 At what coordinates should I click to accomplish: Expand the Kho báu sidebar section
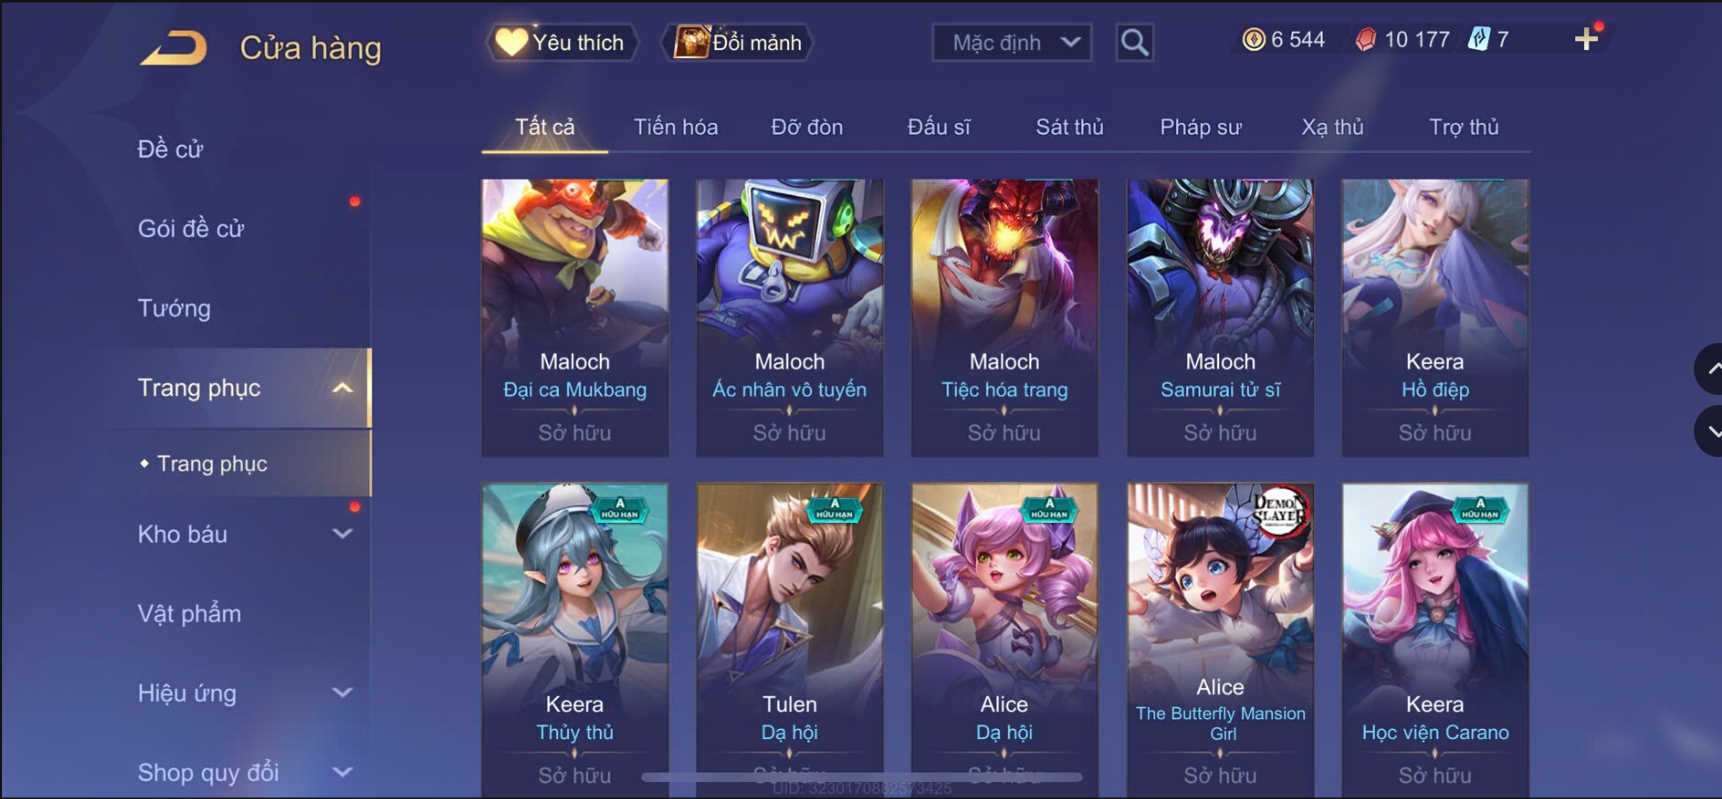coord(342,534)
